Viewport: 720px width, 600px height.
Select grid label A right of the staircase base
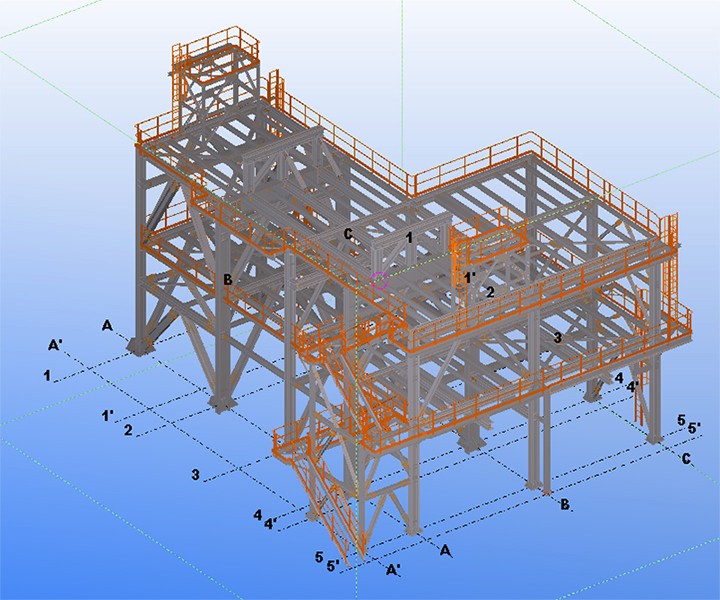(x=446, y=549)
